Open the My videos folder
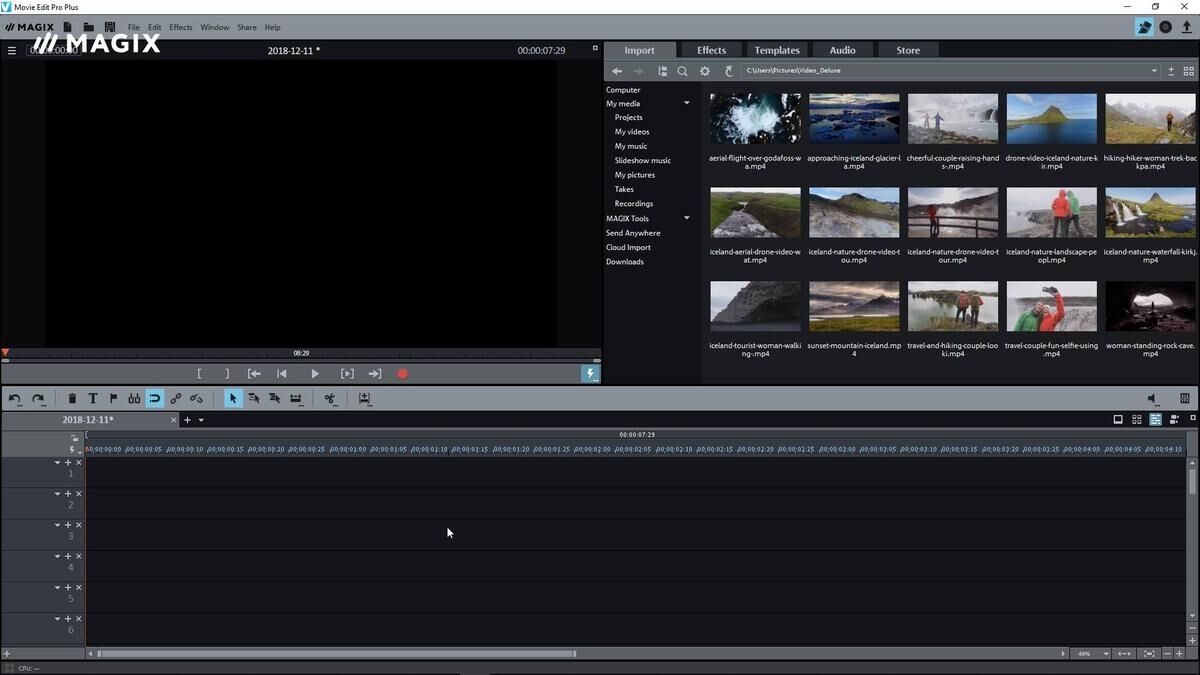The image size is (1200, 675). click(632, 132)
